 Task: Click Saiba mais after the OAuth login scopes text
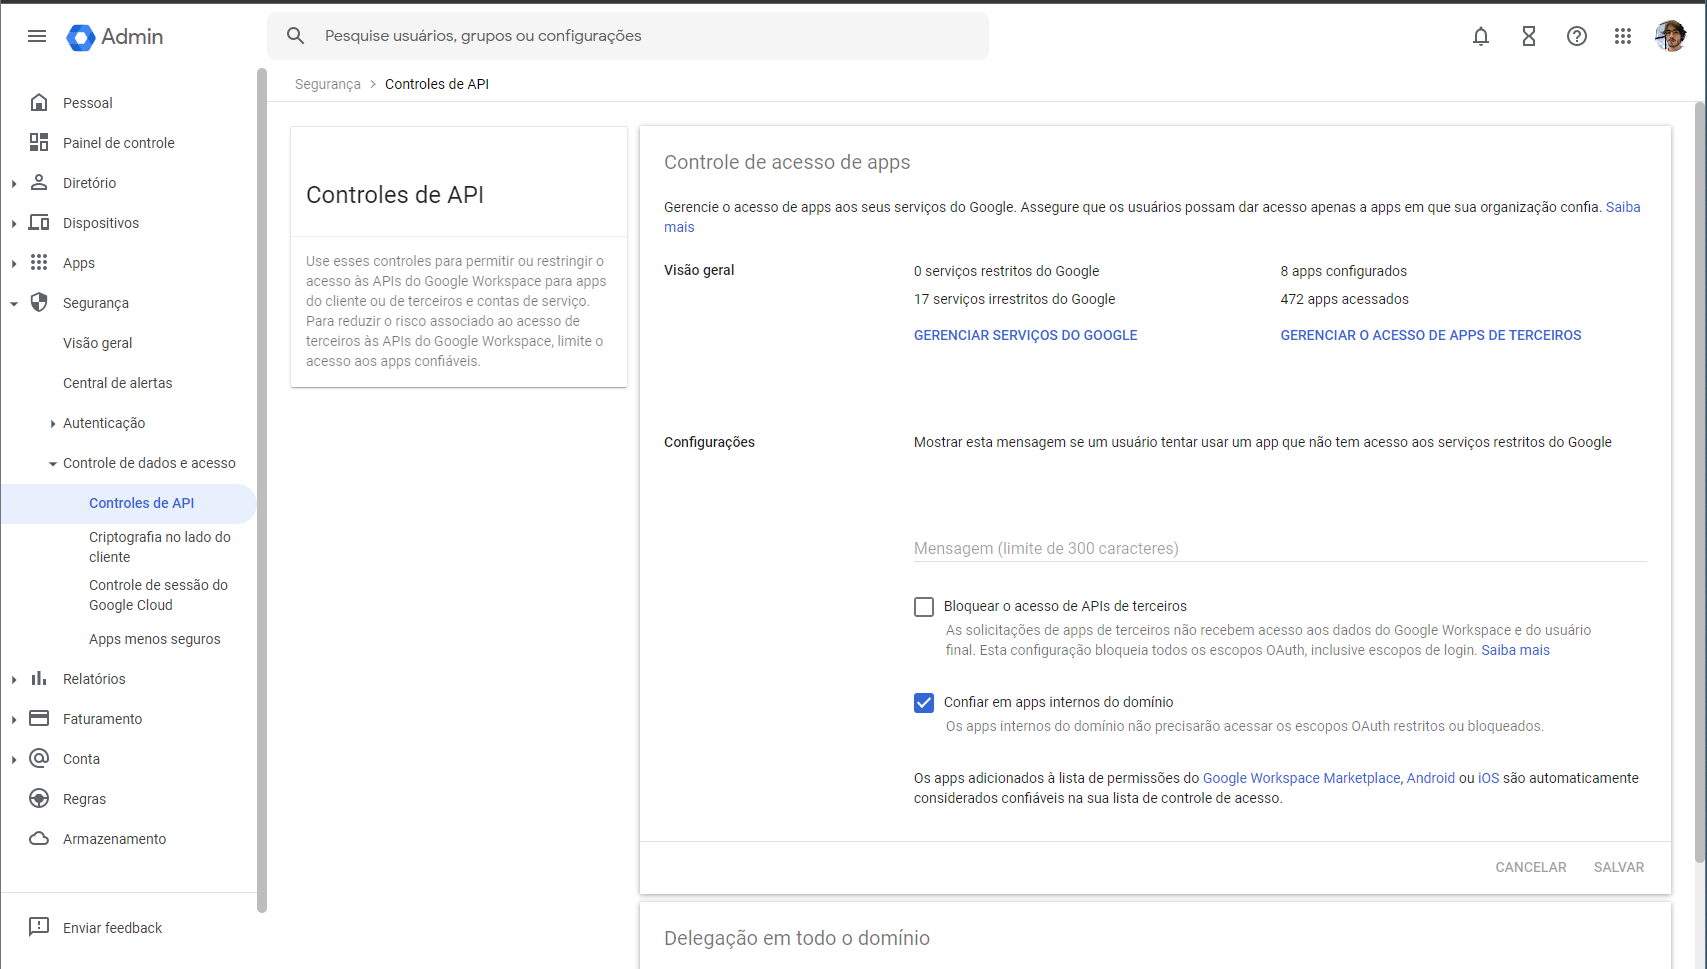1515,650
